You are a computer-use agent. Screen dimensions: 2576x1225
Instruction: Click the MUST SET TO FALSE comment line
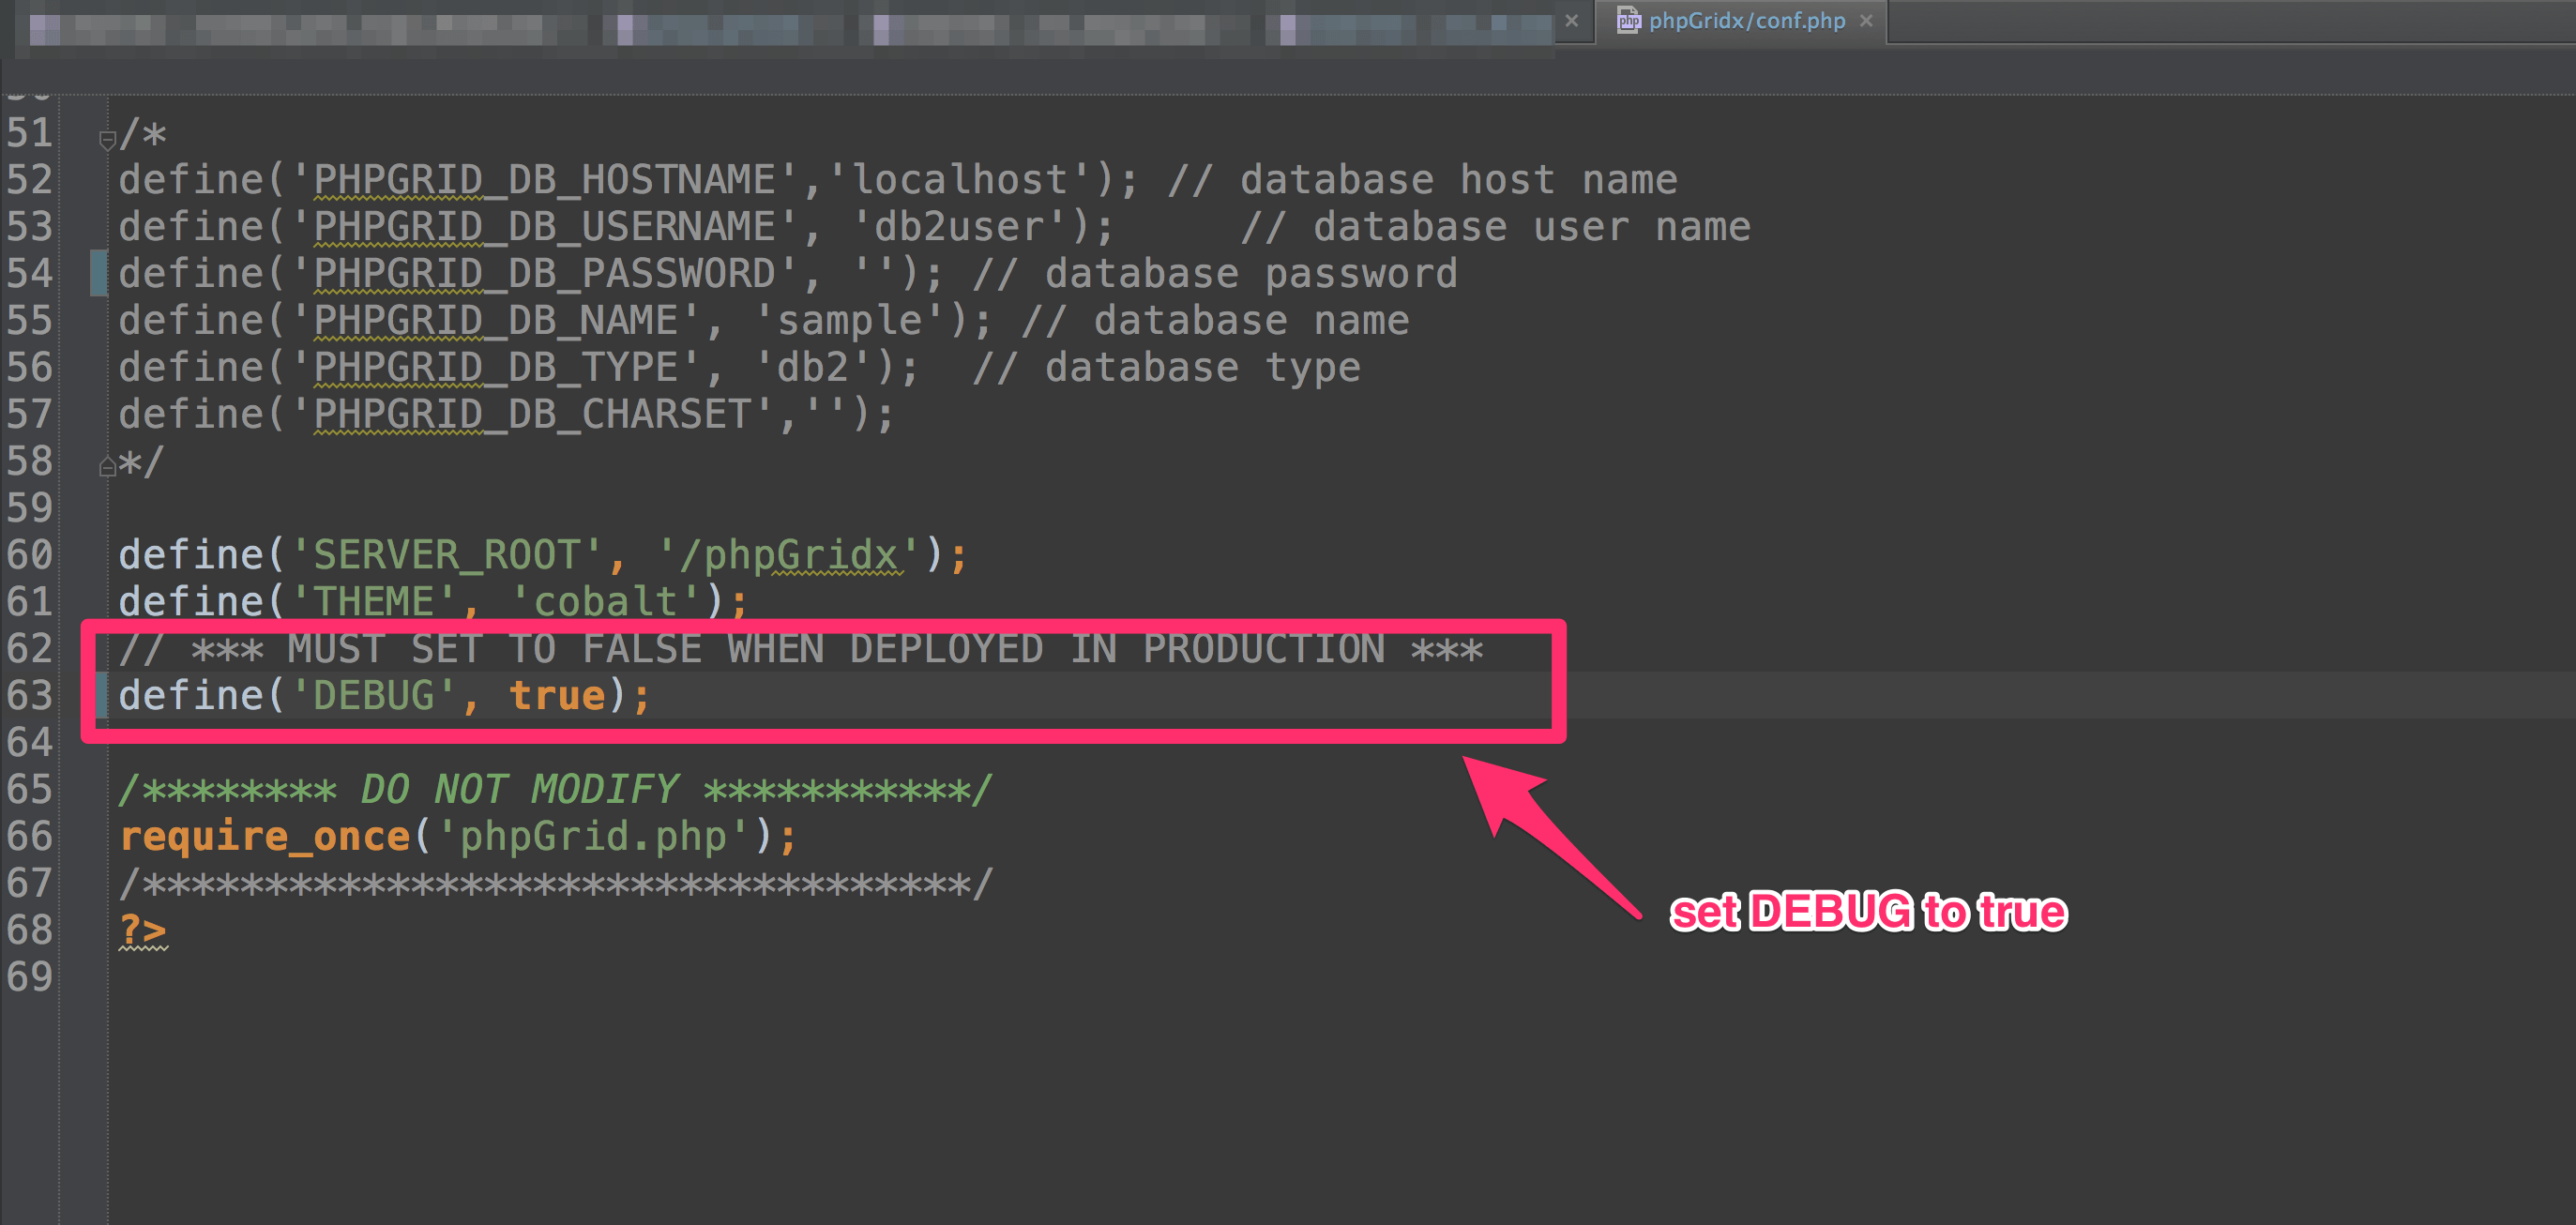pos(801,649)
